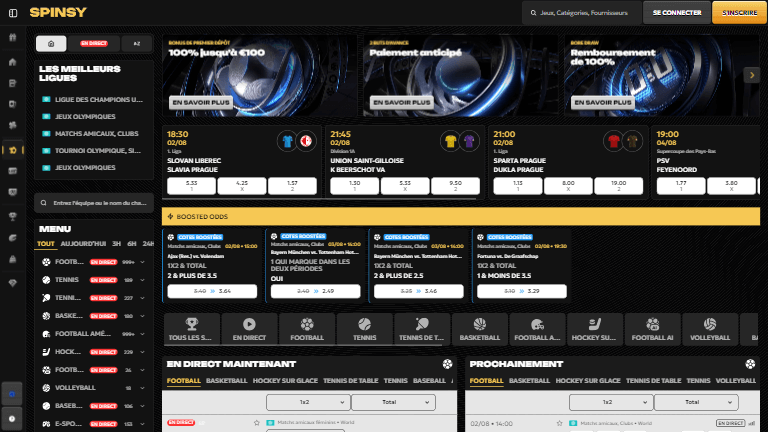The image size is (768, 432).
Task: Filter menu by TOUT
Action: point(46,244)
